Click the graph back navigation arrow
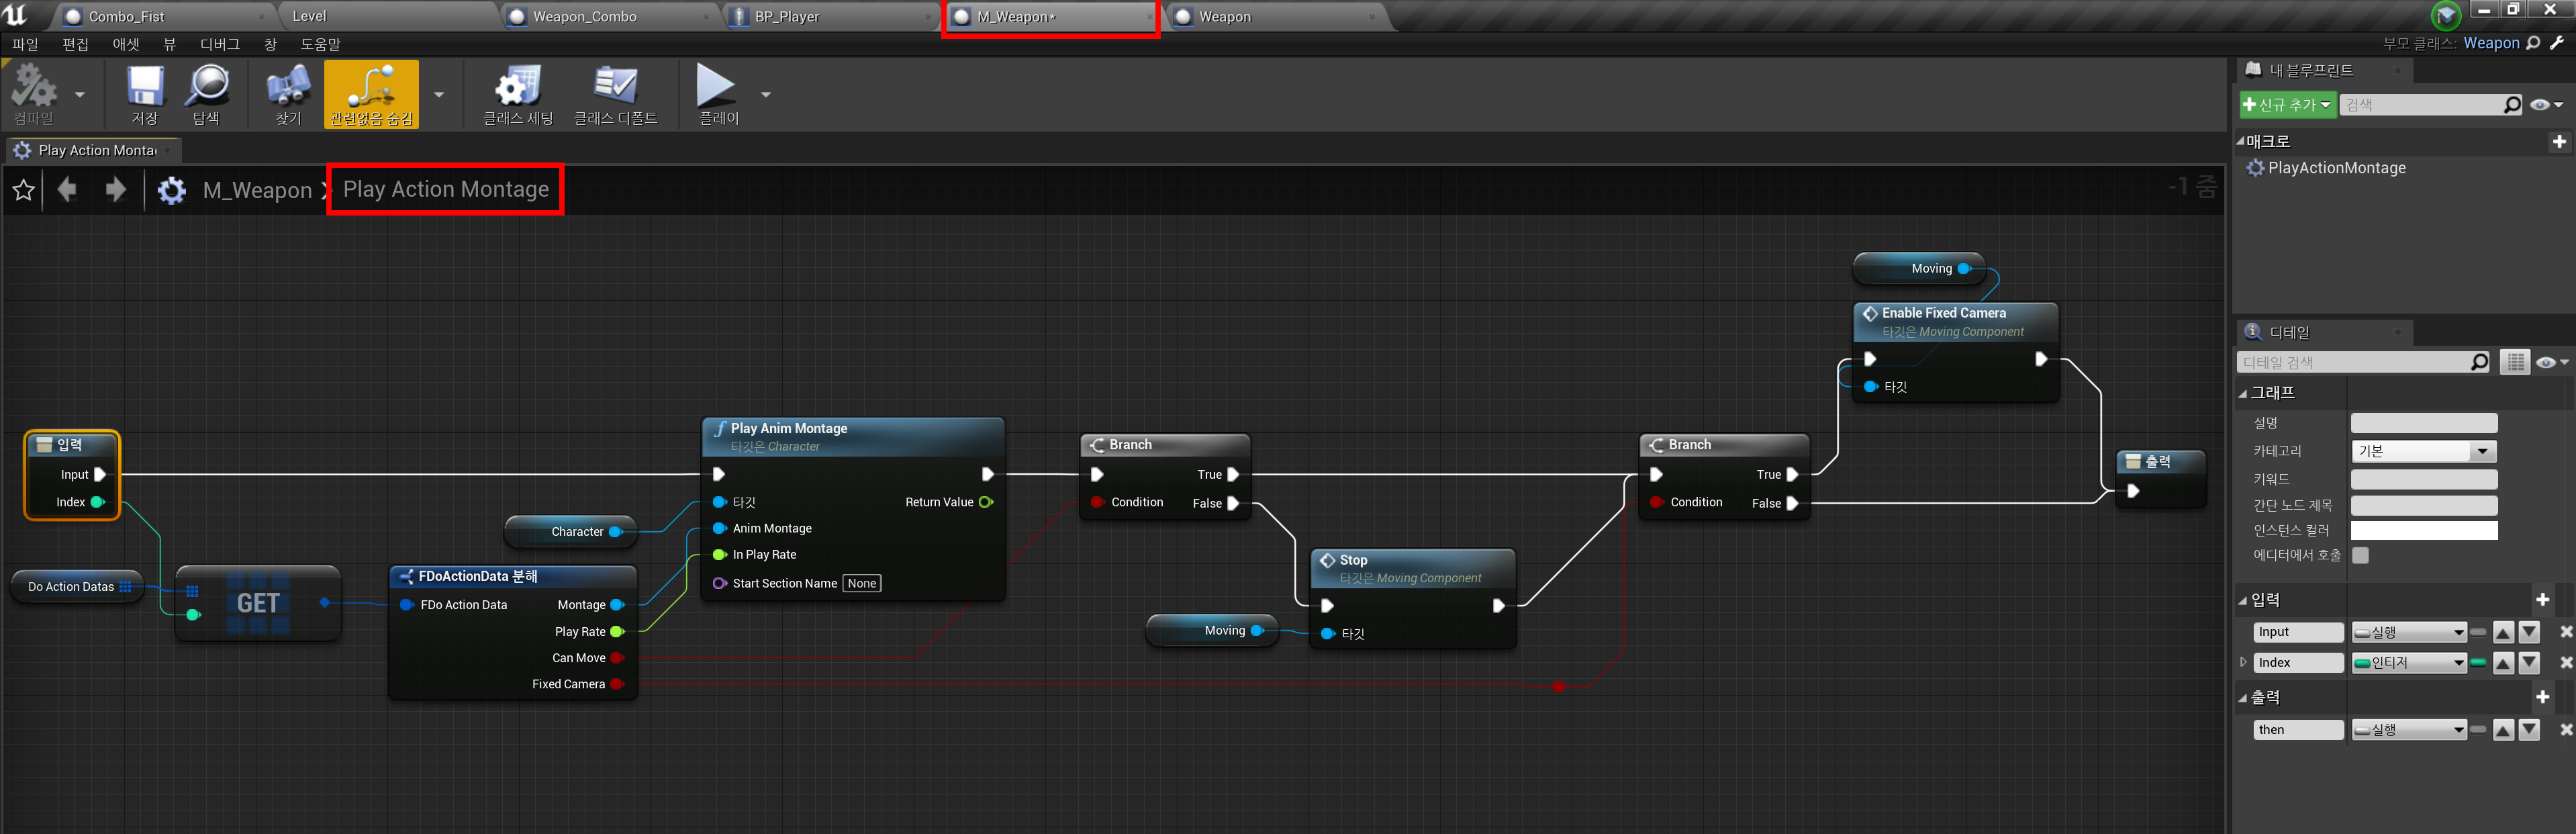Image resolution: width=2576 pixels, height=834 pixels. [x=68, y=189]
